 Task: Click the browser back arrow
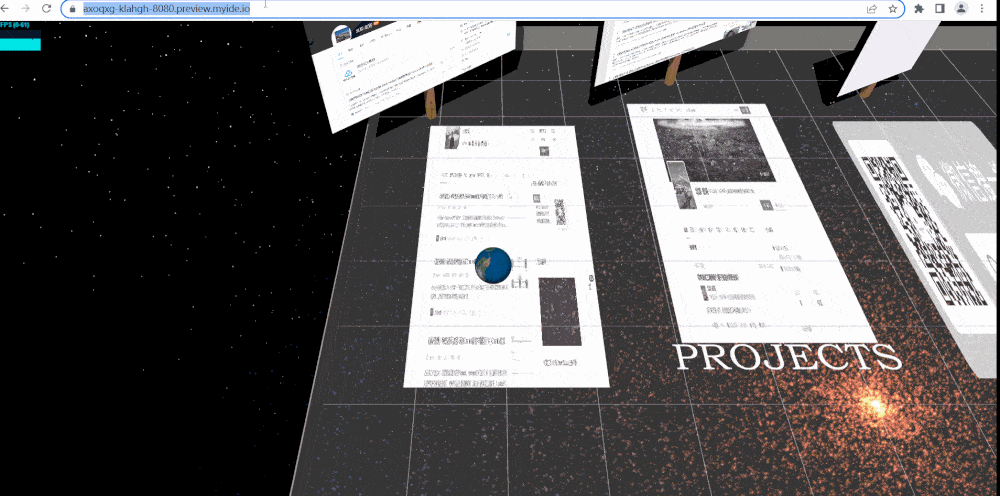[x=5, y=9]
